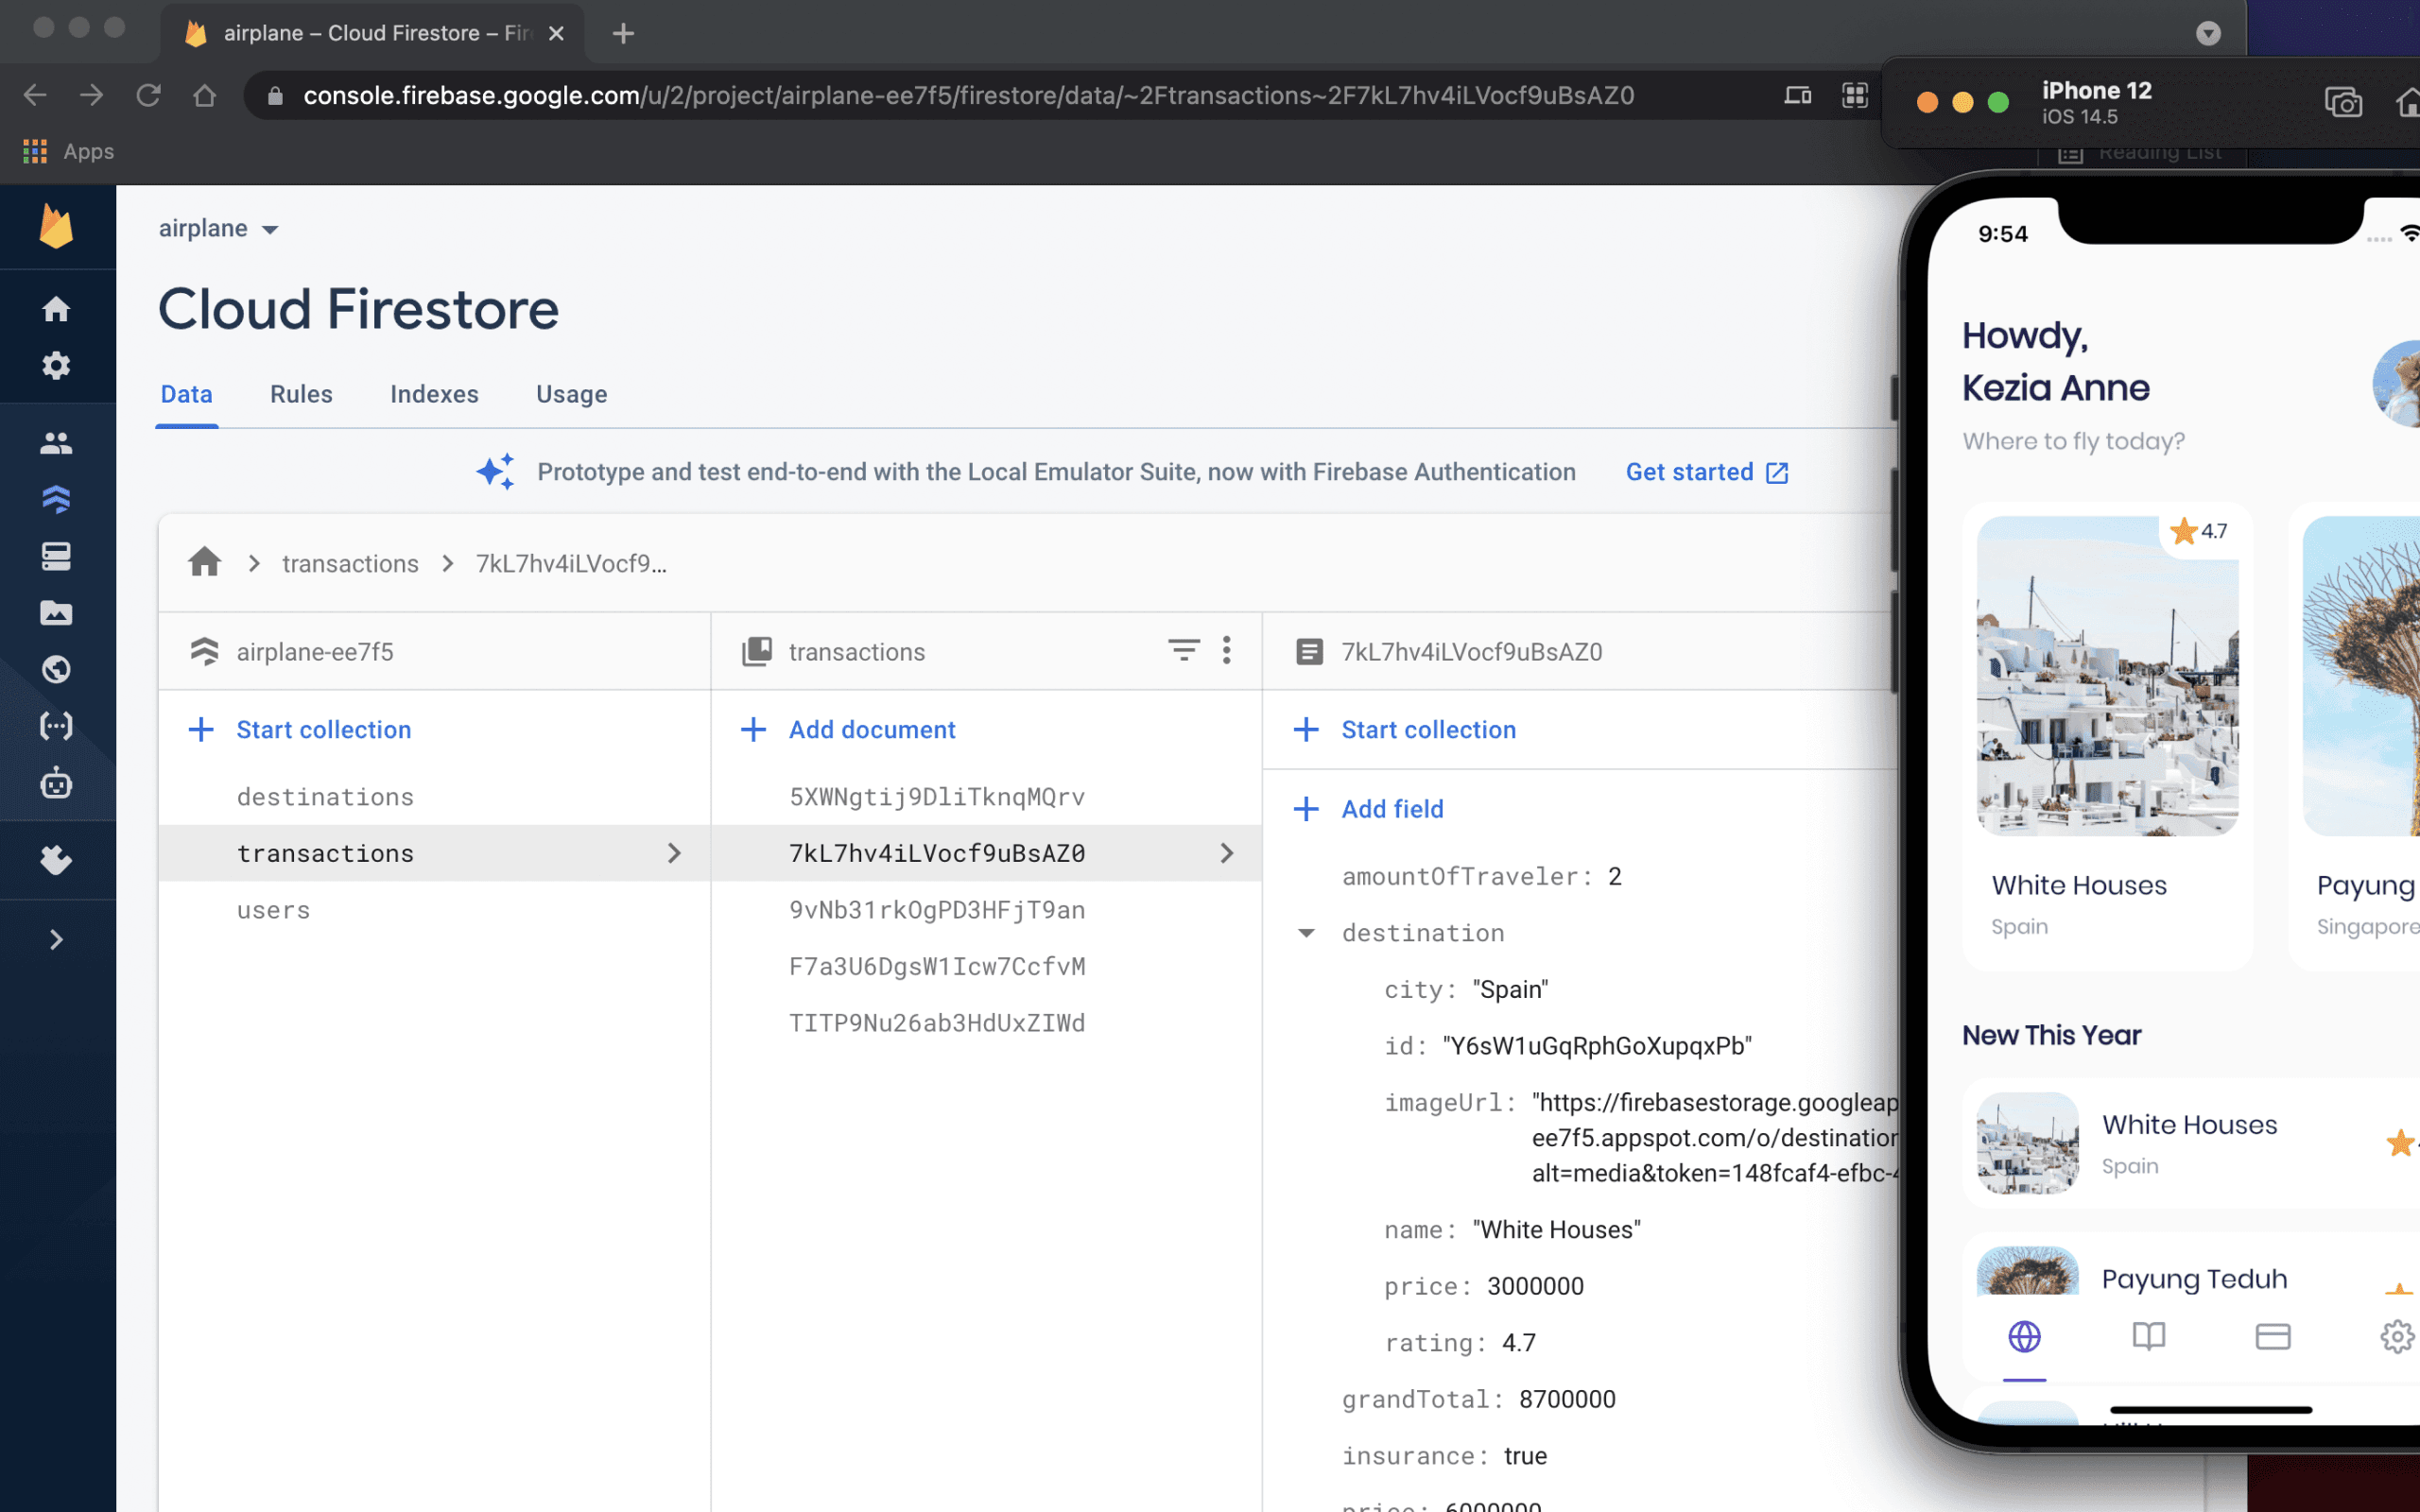Viewport: 2420px width, 1512px height.
Task: Click the 7kL7hv4iLVocf9… breadcrumb
Action: point(571,564)
